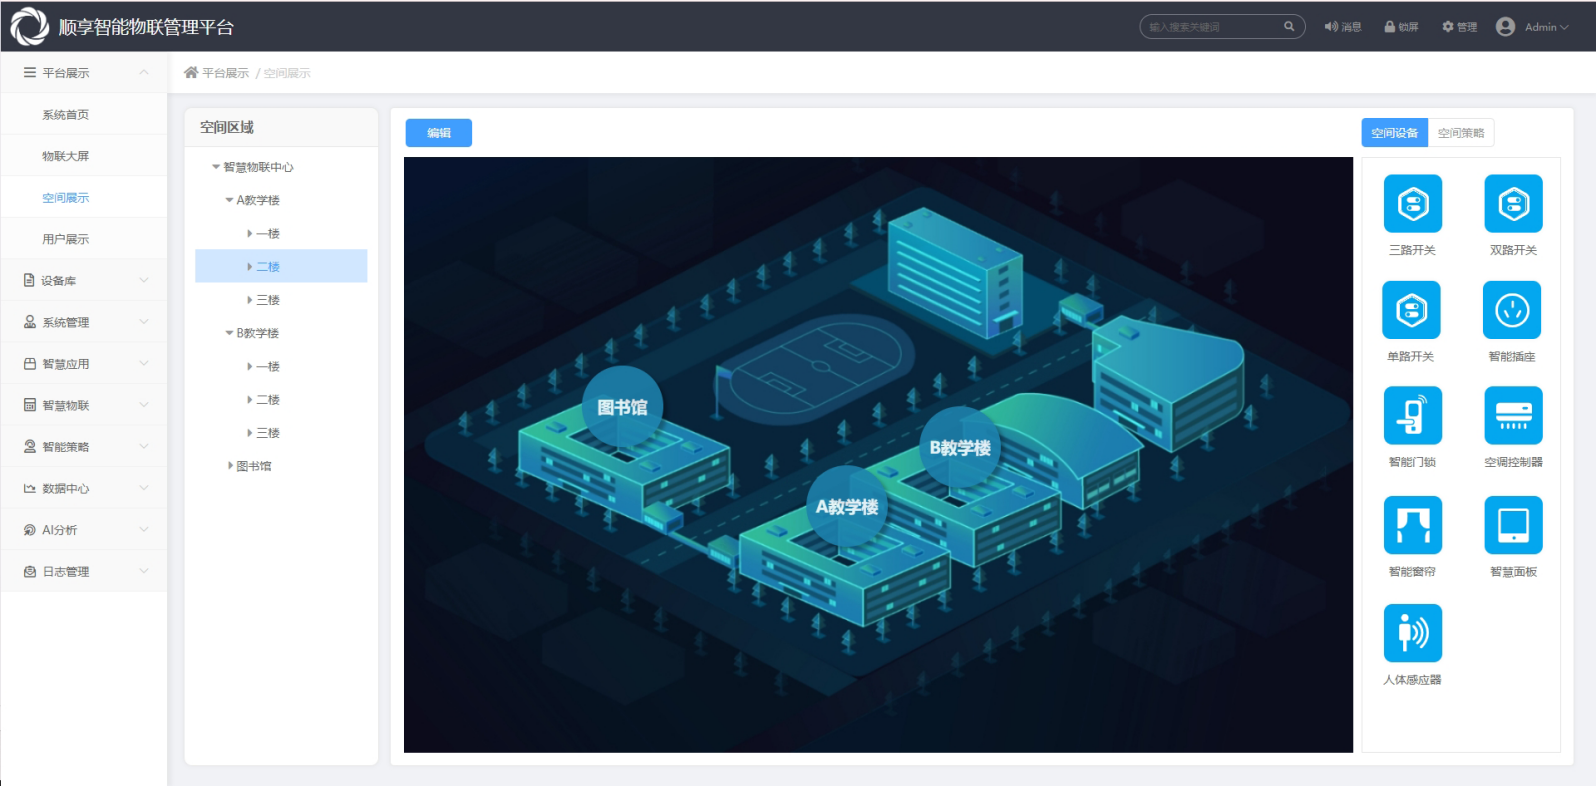The height and width of the screenshot is (786, 1596).
Task: Select the 智慧面板 panel icon
Action: [x=1513, y=525]
